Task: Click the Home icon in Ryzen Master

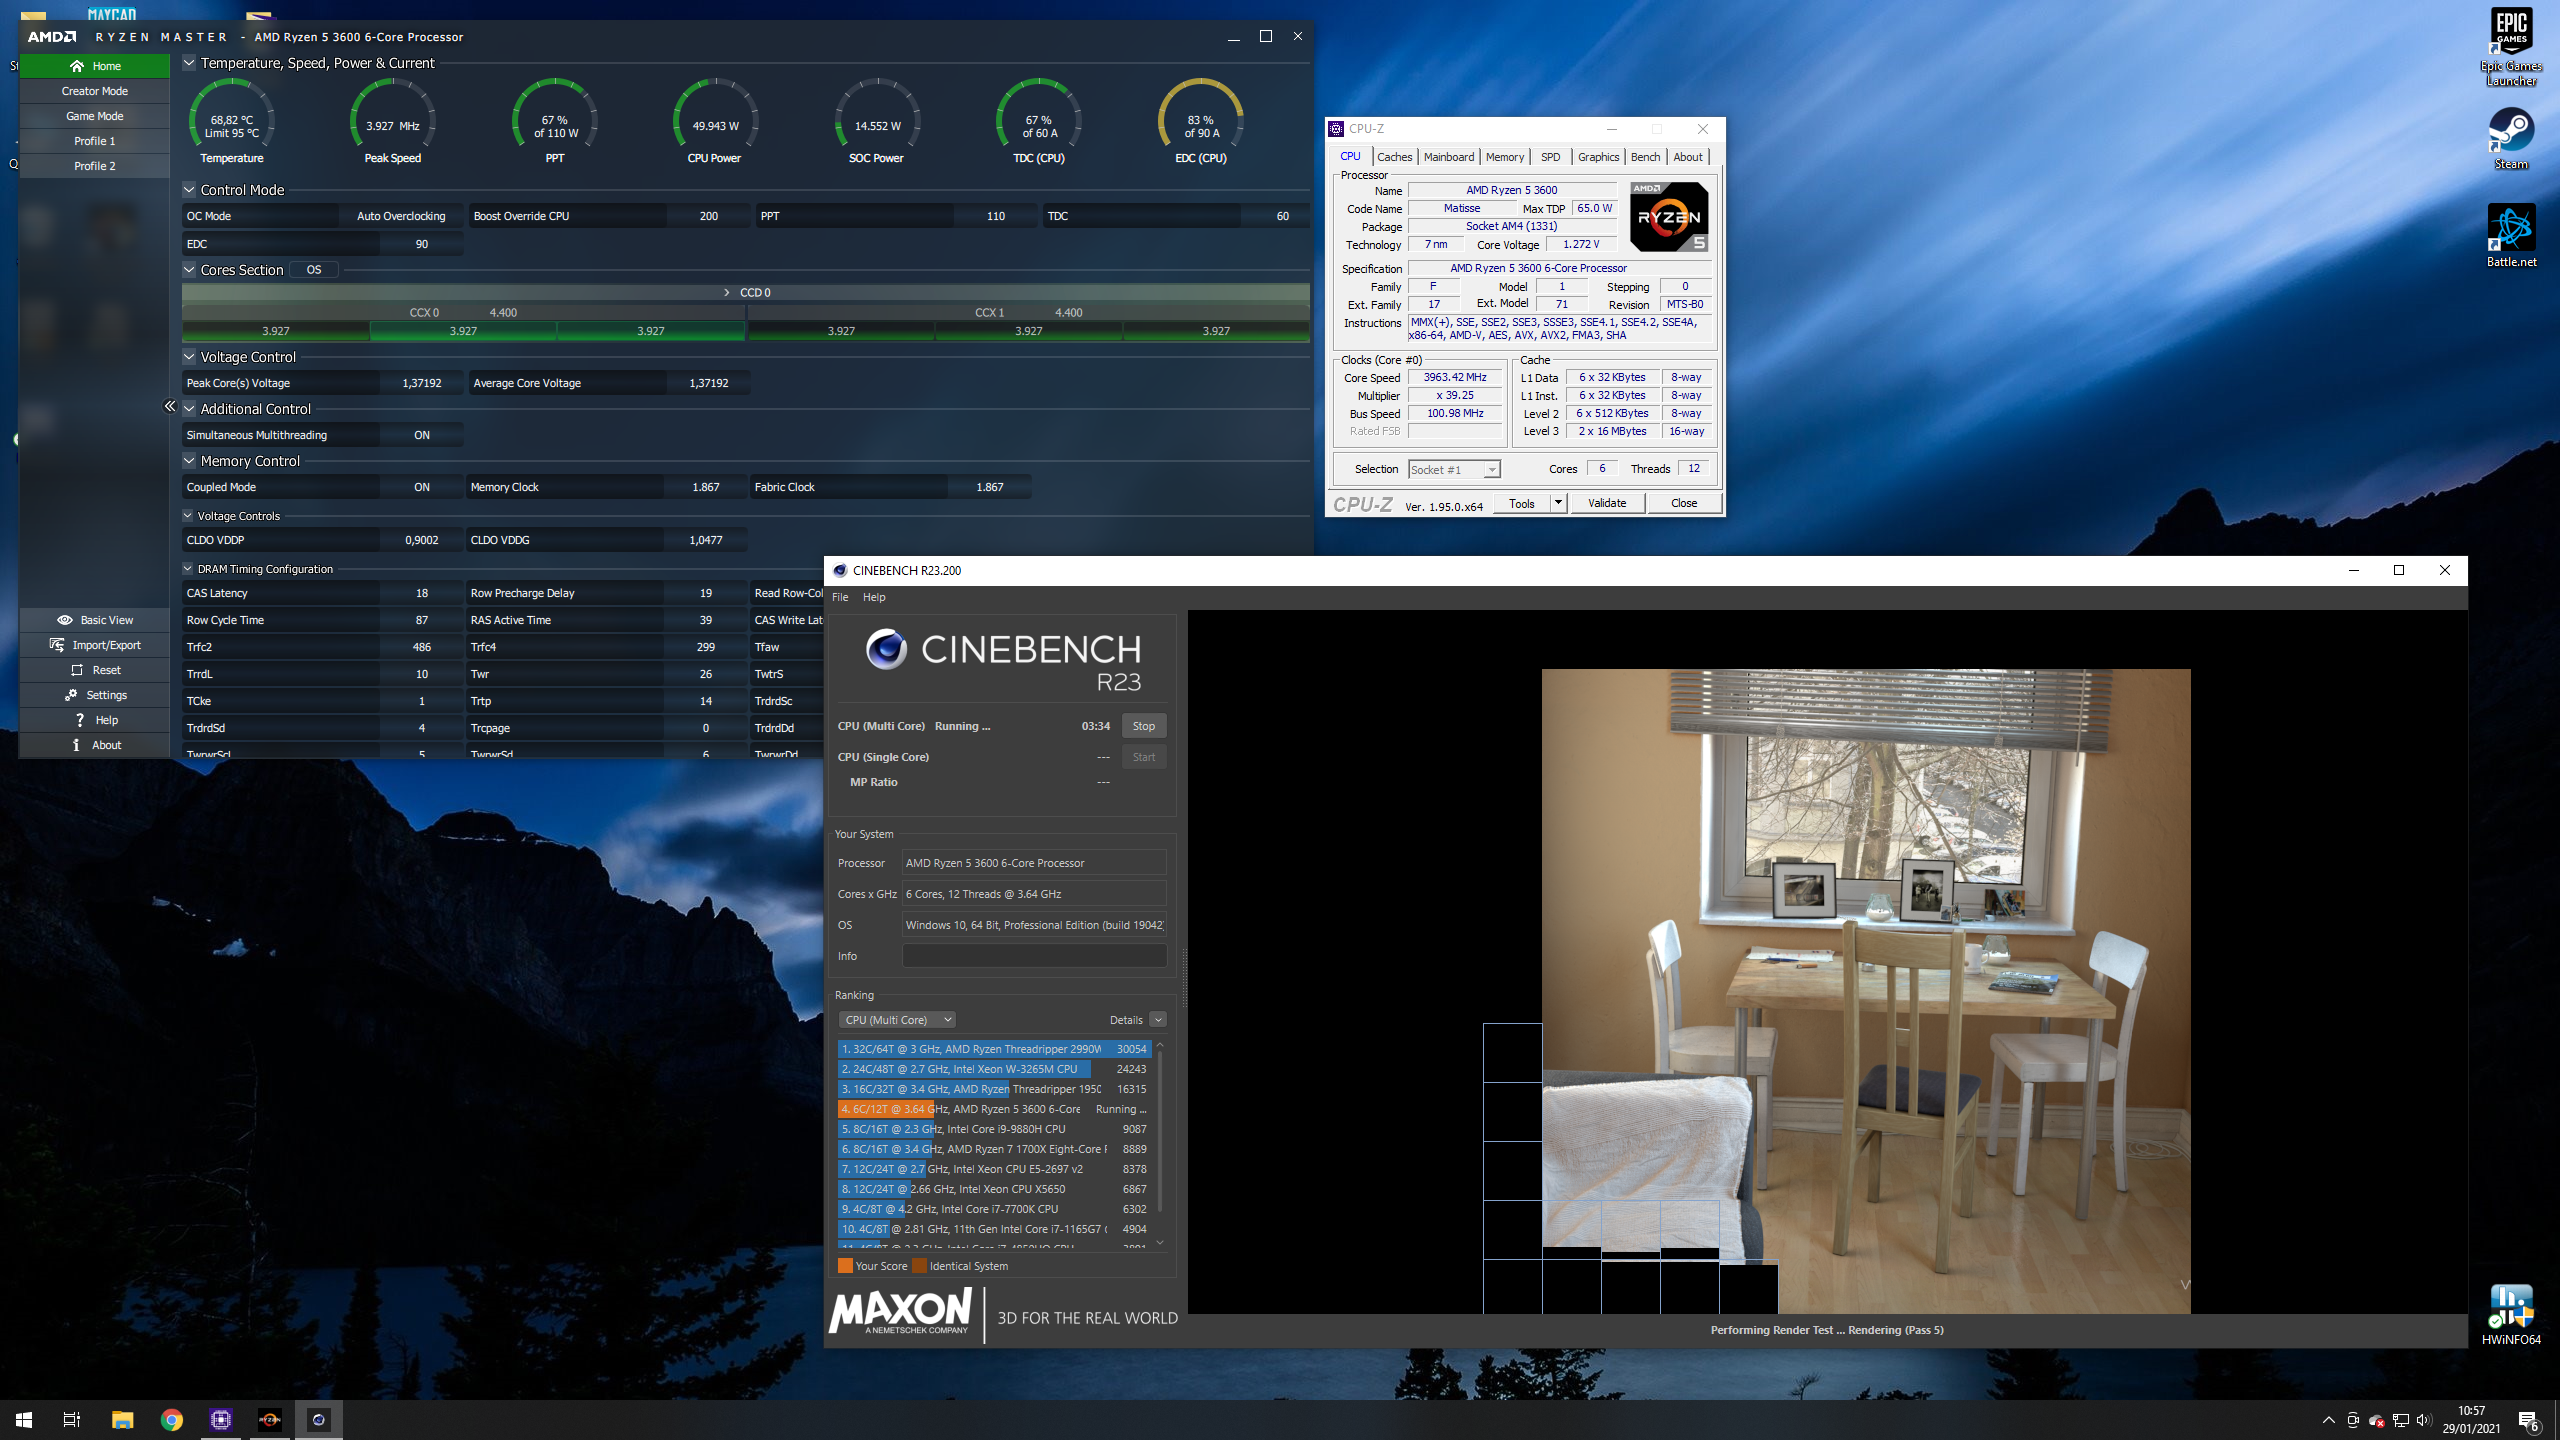Action: pos(77,66)
